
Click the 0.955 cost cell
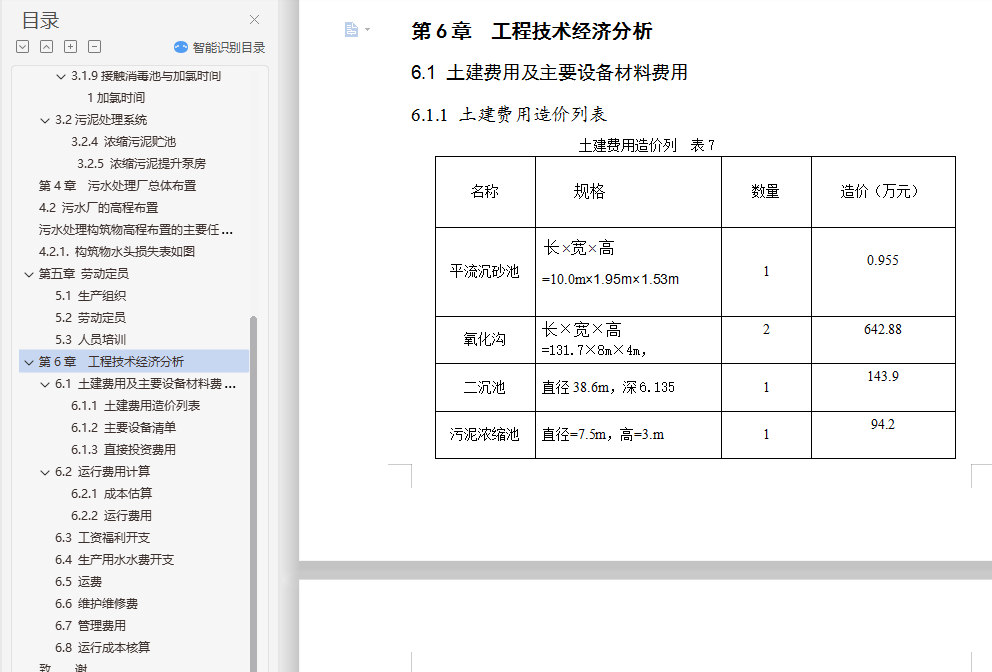[883, 271]
